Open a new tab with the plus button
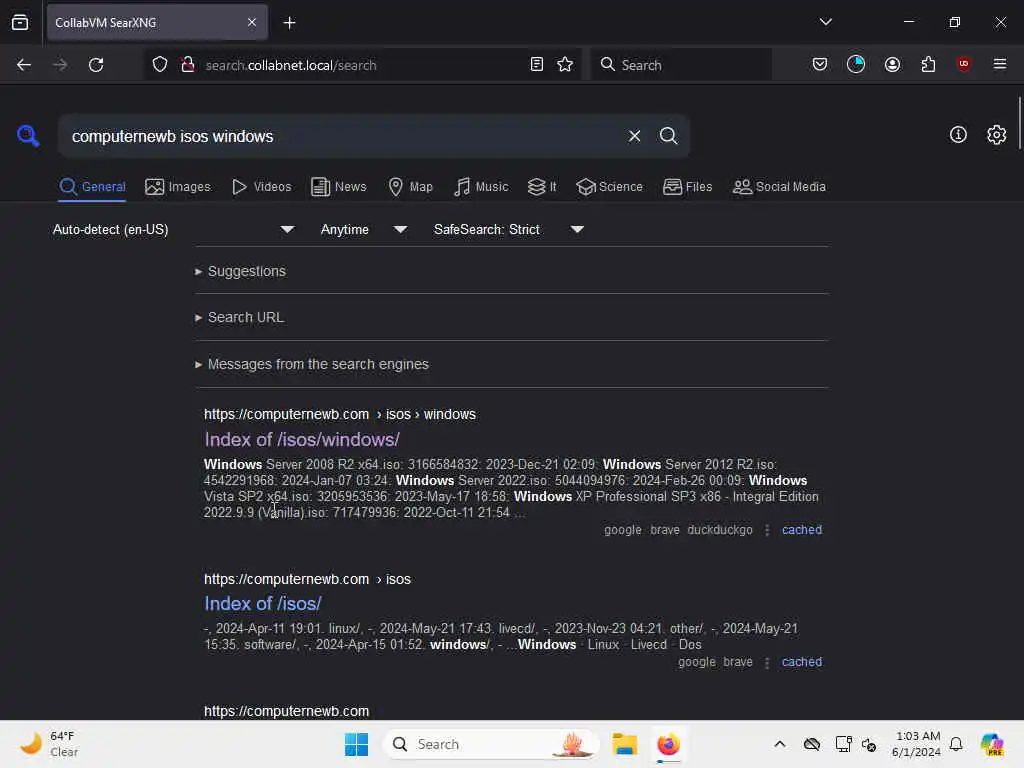 coord(289,23)
